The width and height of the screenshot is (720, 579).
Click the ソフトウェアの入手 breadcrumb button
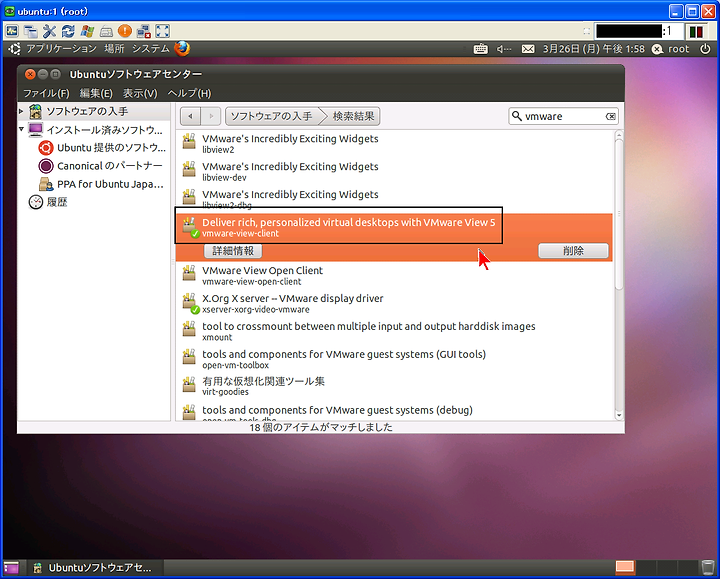coord(273,117)
